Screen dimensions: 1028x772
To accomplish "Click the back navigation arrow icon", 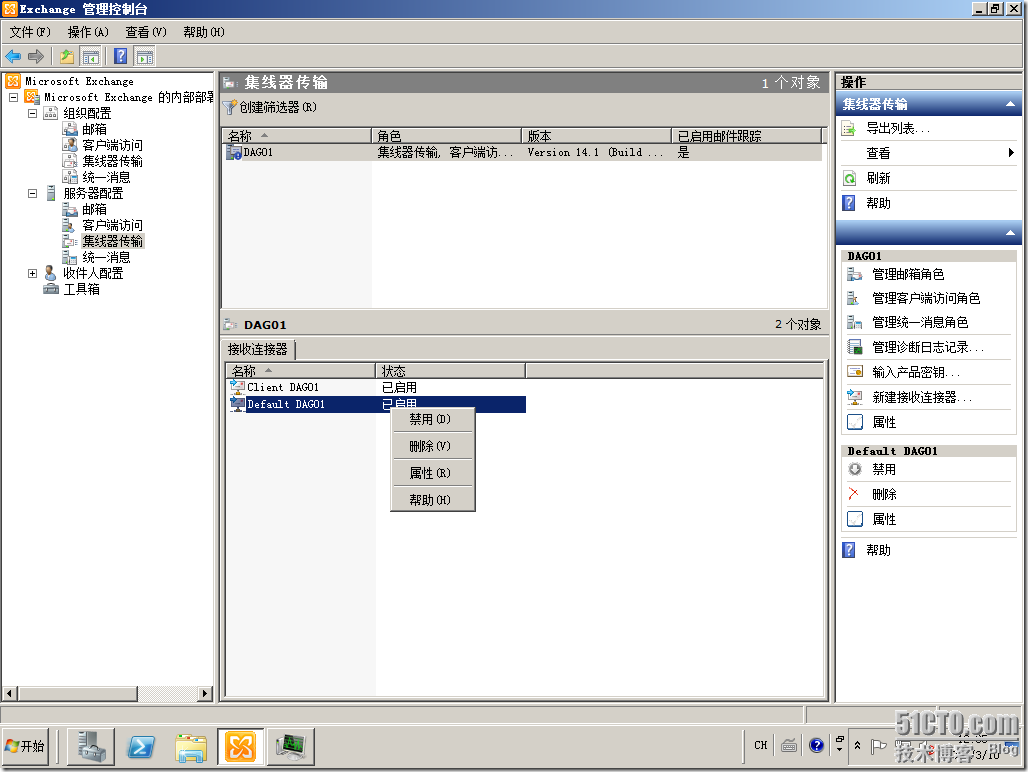I will 14,56.
